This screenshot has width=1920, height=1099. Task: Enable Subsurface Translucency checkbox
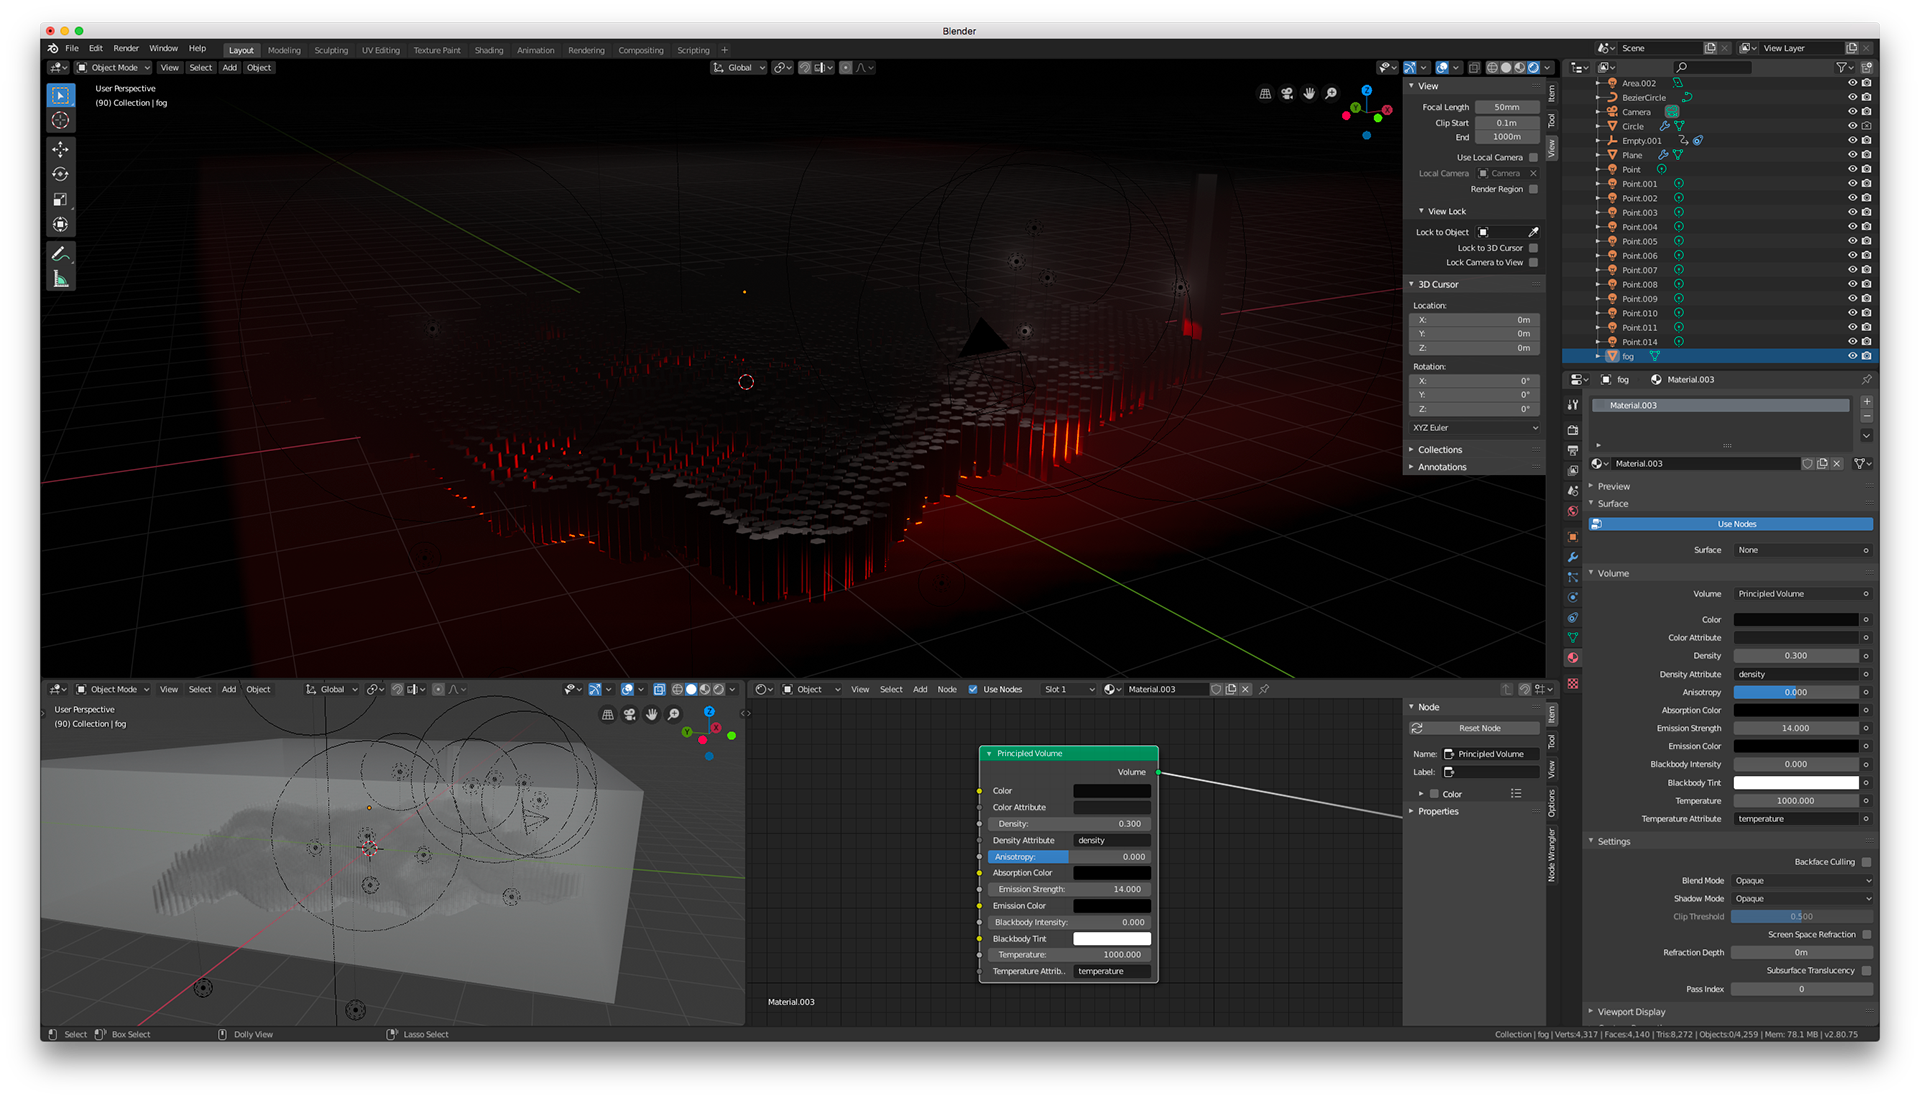tap(1866, 971)
